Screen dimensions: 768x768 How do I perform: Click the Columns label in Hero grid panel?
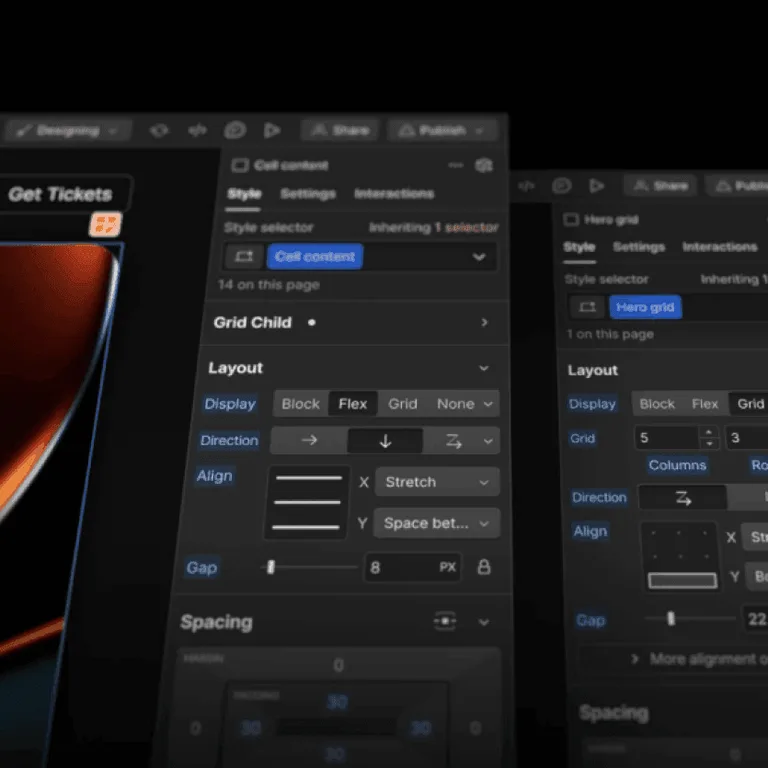pos(677,465)
